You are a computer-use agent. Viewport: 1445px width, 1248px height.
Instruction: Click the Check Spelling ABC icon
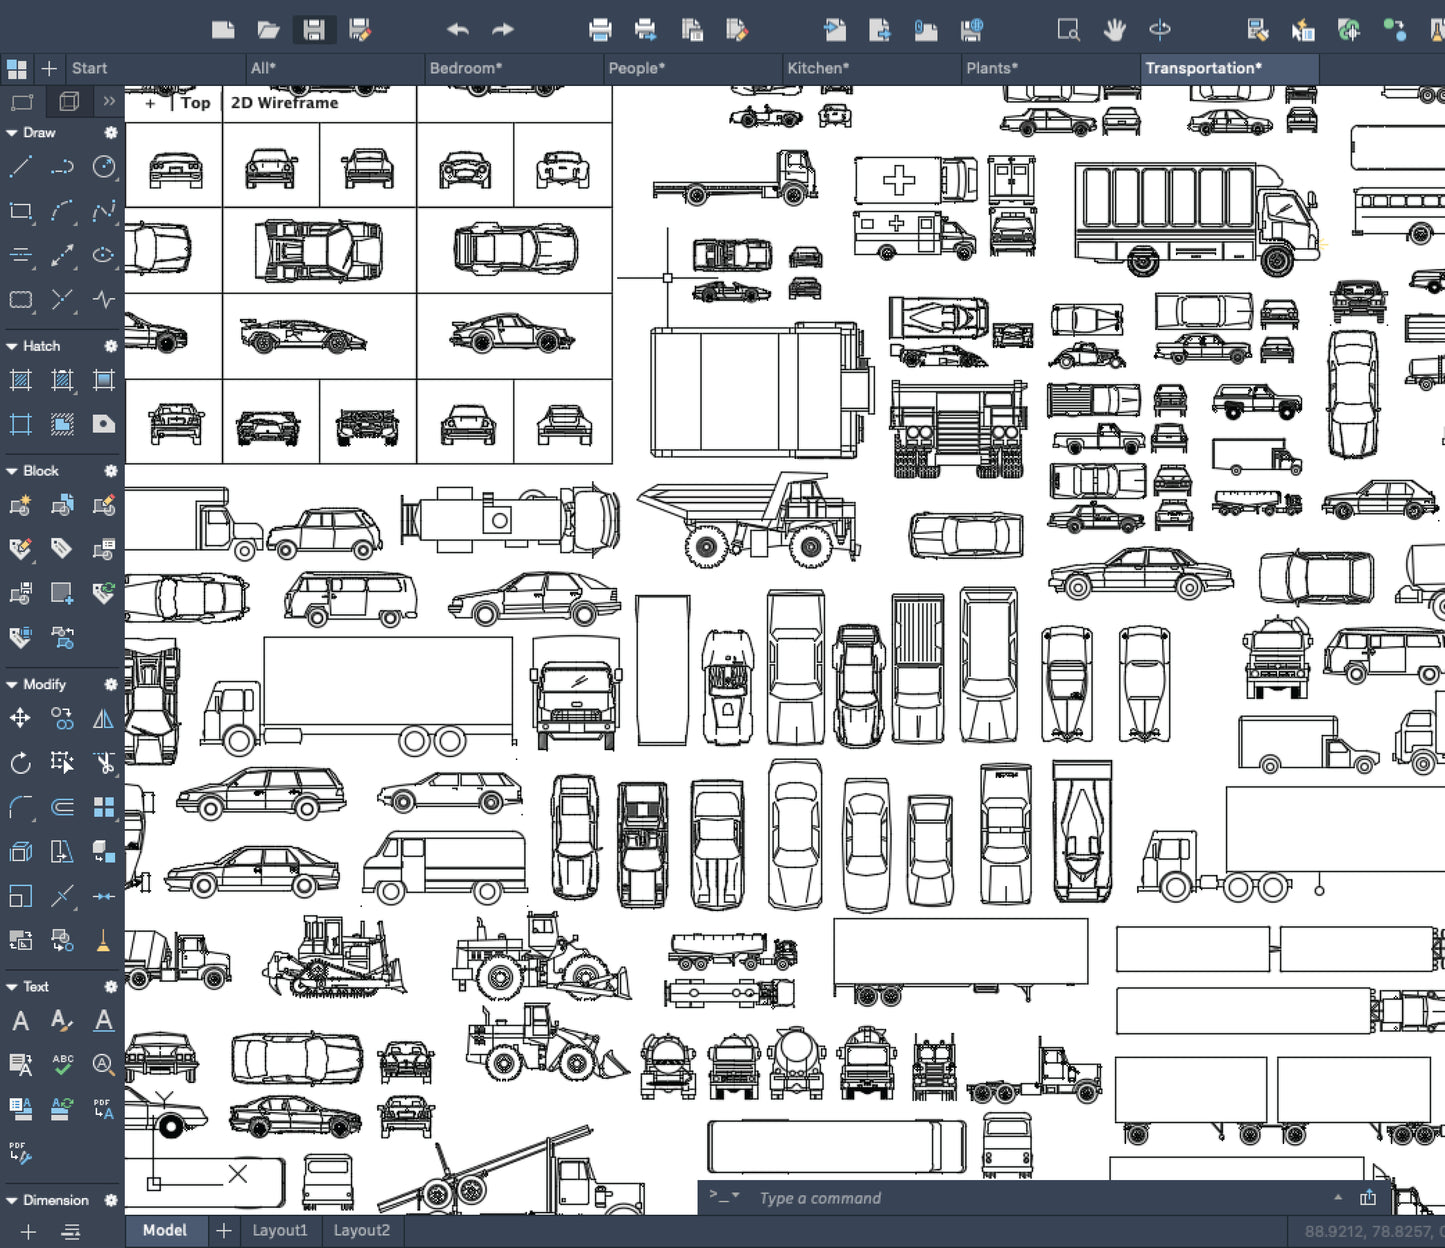click(x=62, y=1064)
